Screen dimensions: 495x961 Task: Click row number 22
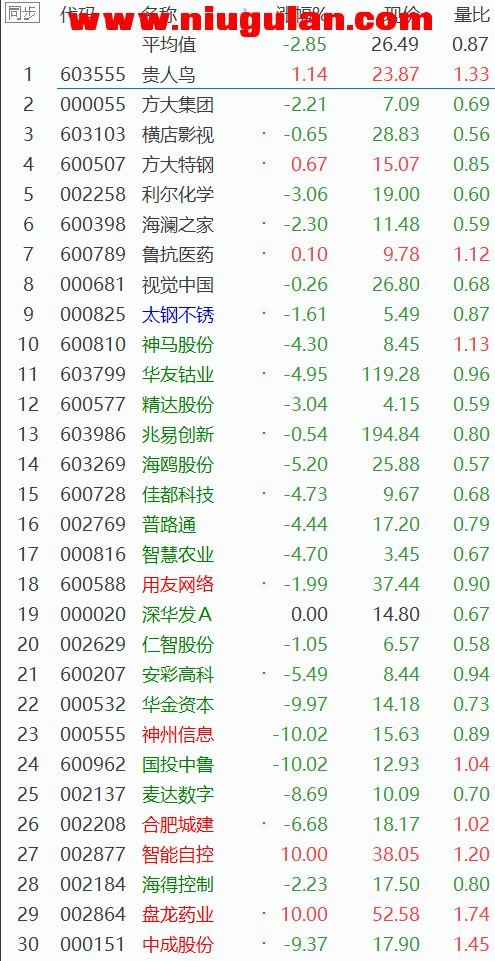click(x=28, y=705)
